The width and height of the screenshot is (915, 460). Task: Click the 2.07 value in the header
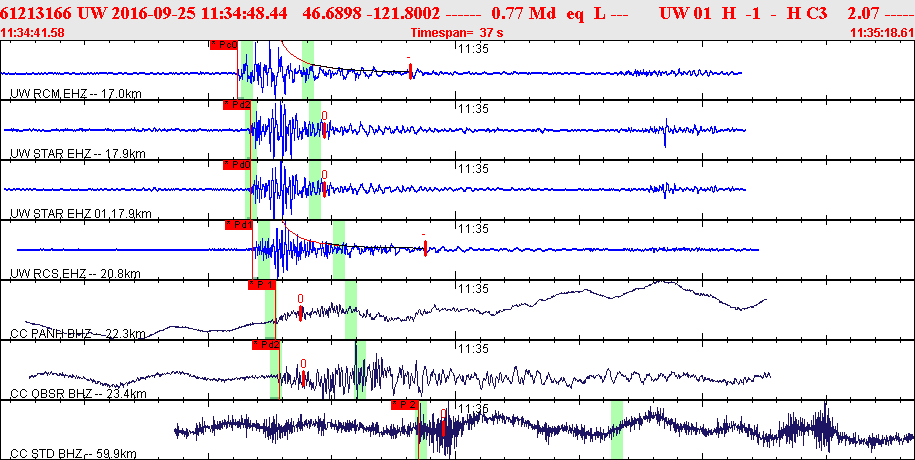tap(866, 13)
